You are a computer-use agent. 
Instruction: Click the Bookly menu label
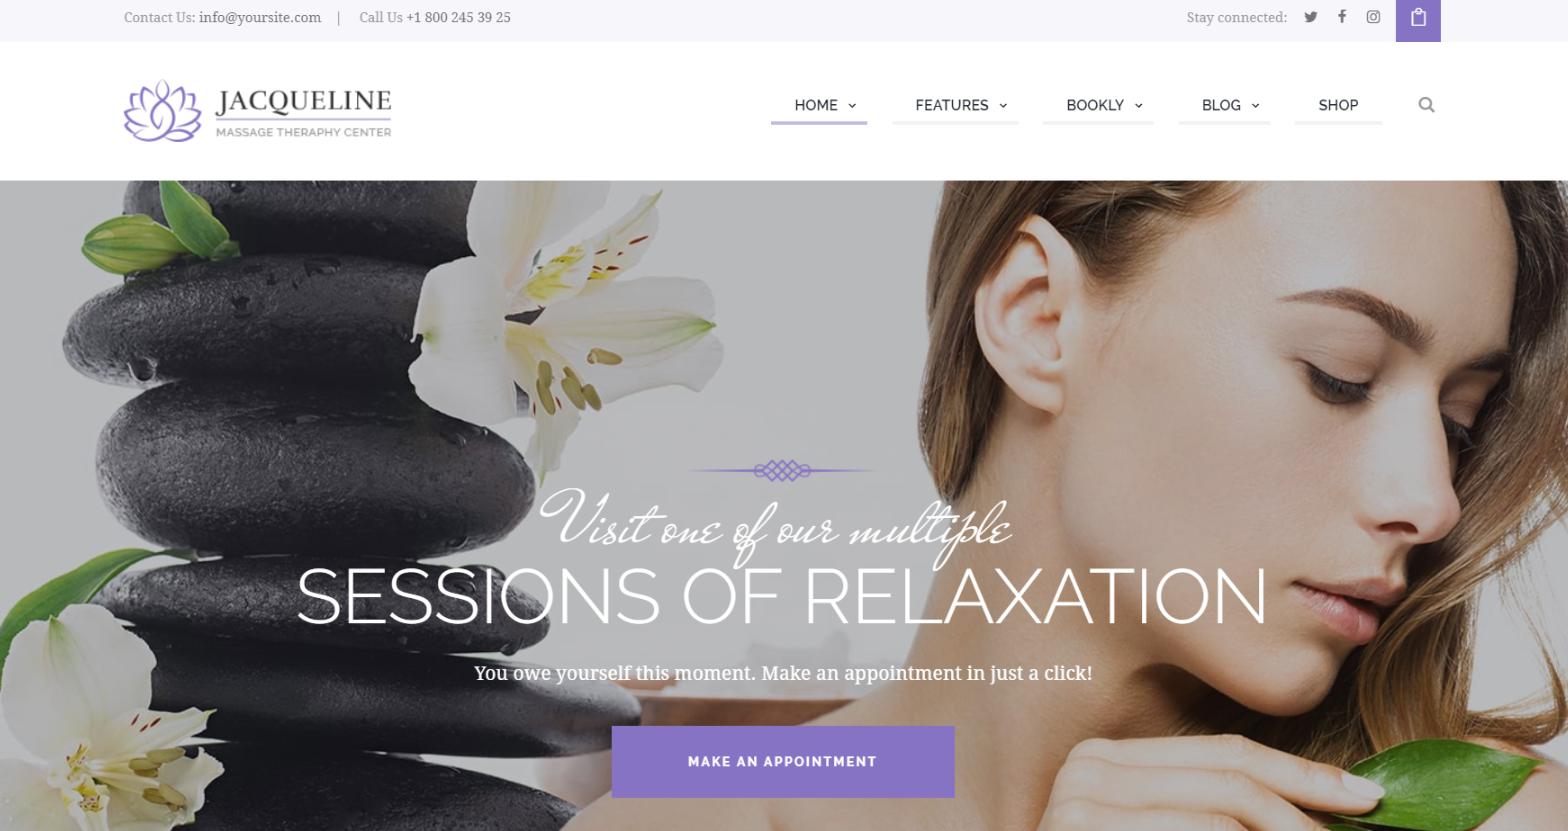click(1095, 105)
